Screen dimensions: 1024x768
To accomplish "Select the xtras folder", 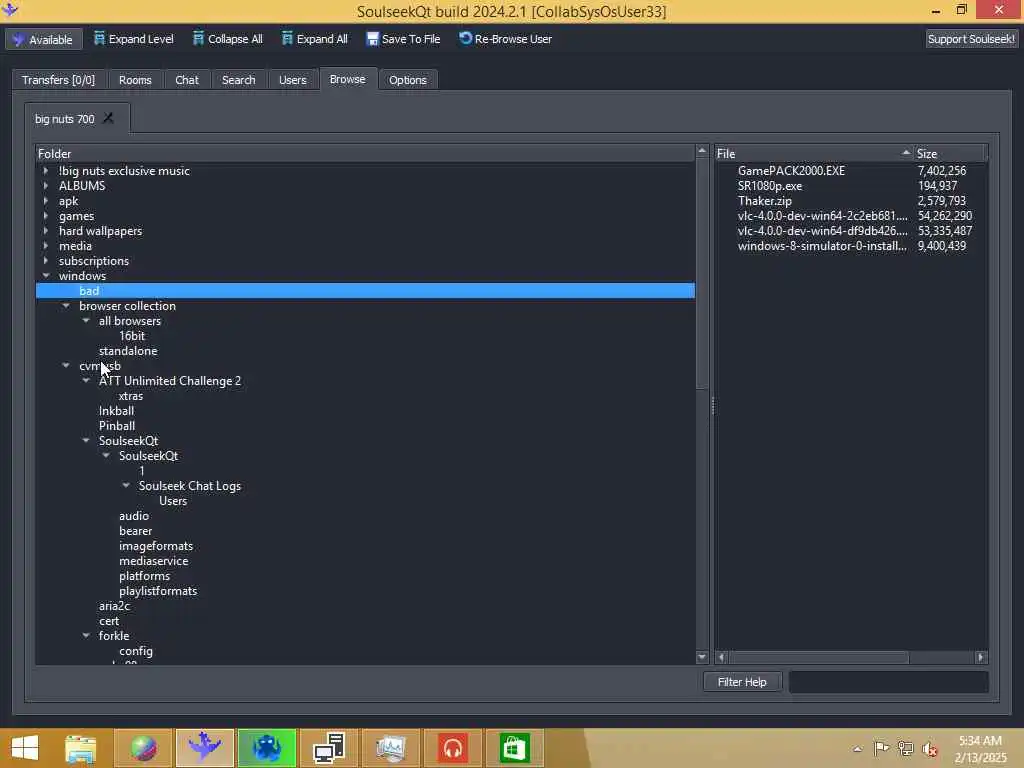I will coord(131,396).
